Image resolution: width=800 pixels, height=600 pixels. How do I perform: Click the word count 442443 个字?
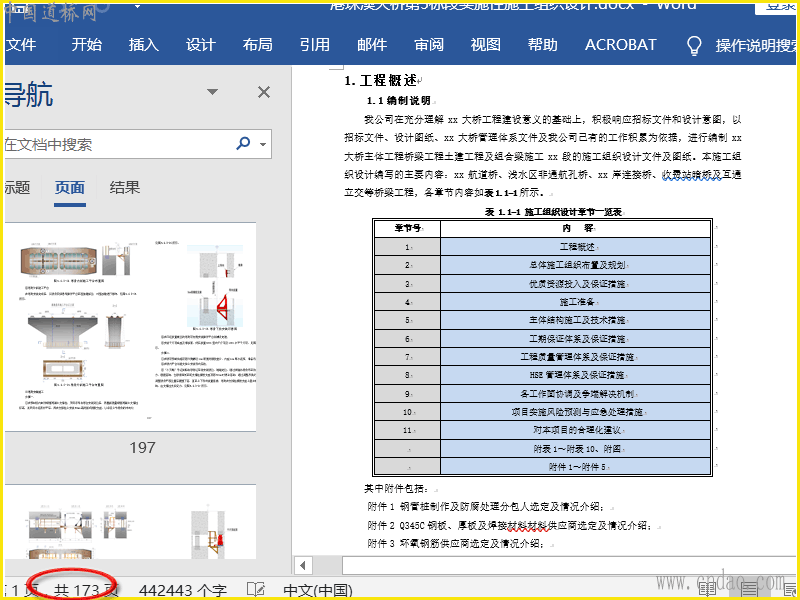tap(183, 591)
